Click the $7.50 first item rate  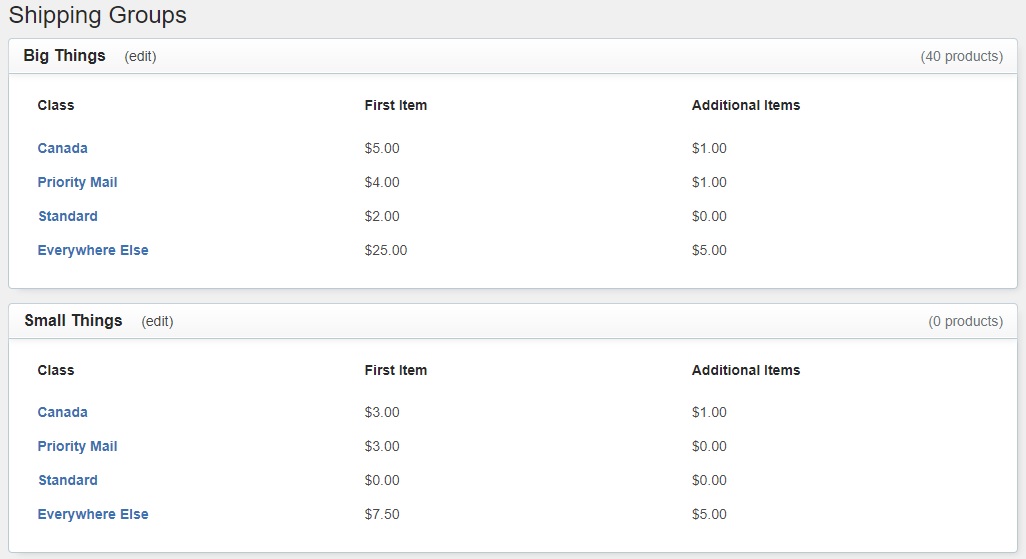(x=381, y=514)
